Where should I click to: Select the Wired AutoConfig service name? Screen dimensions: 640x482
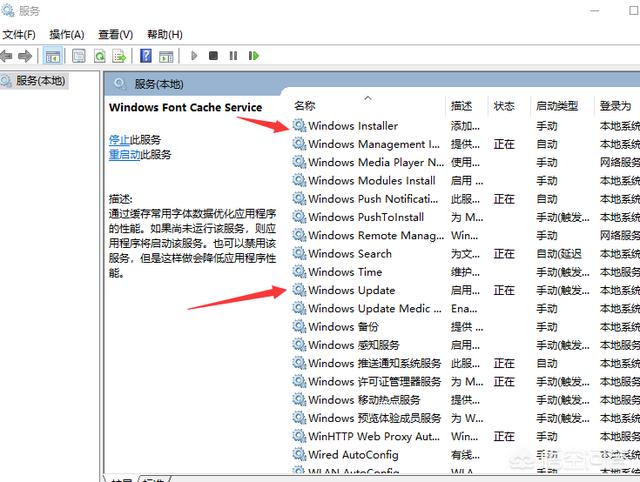353,455
